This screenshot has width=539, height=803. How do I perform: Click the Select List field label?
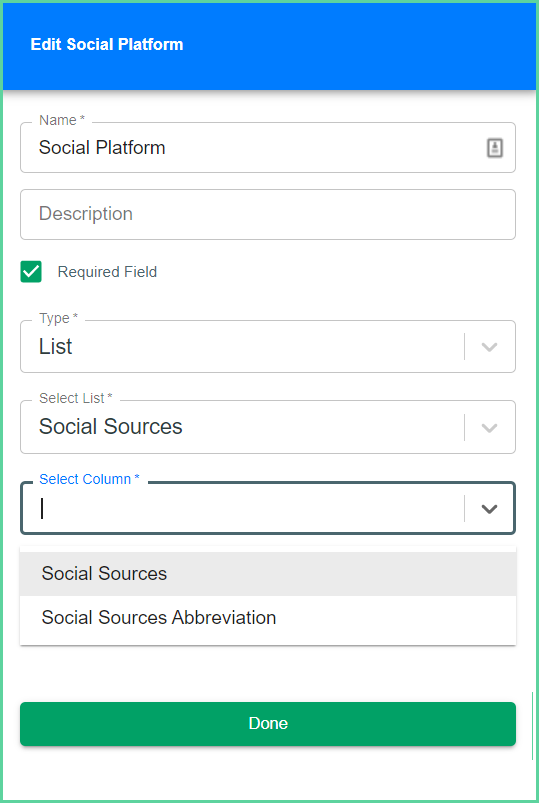[75, 398]
